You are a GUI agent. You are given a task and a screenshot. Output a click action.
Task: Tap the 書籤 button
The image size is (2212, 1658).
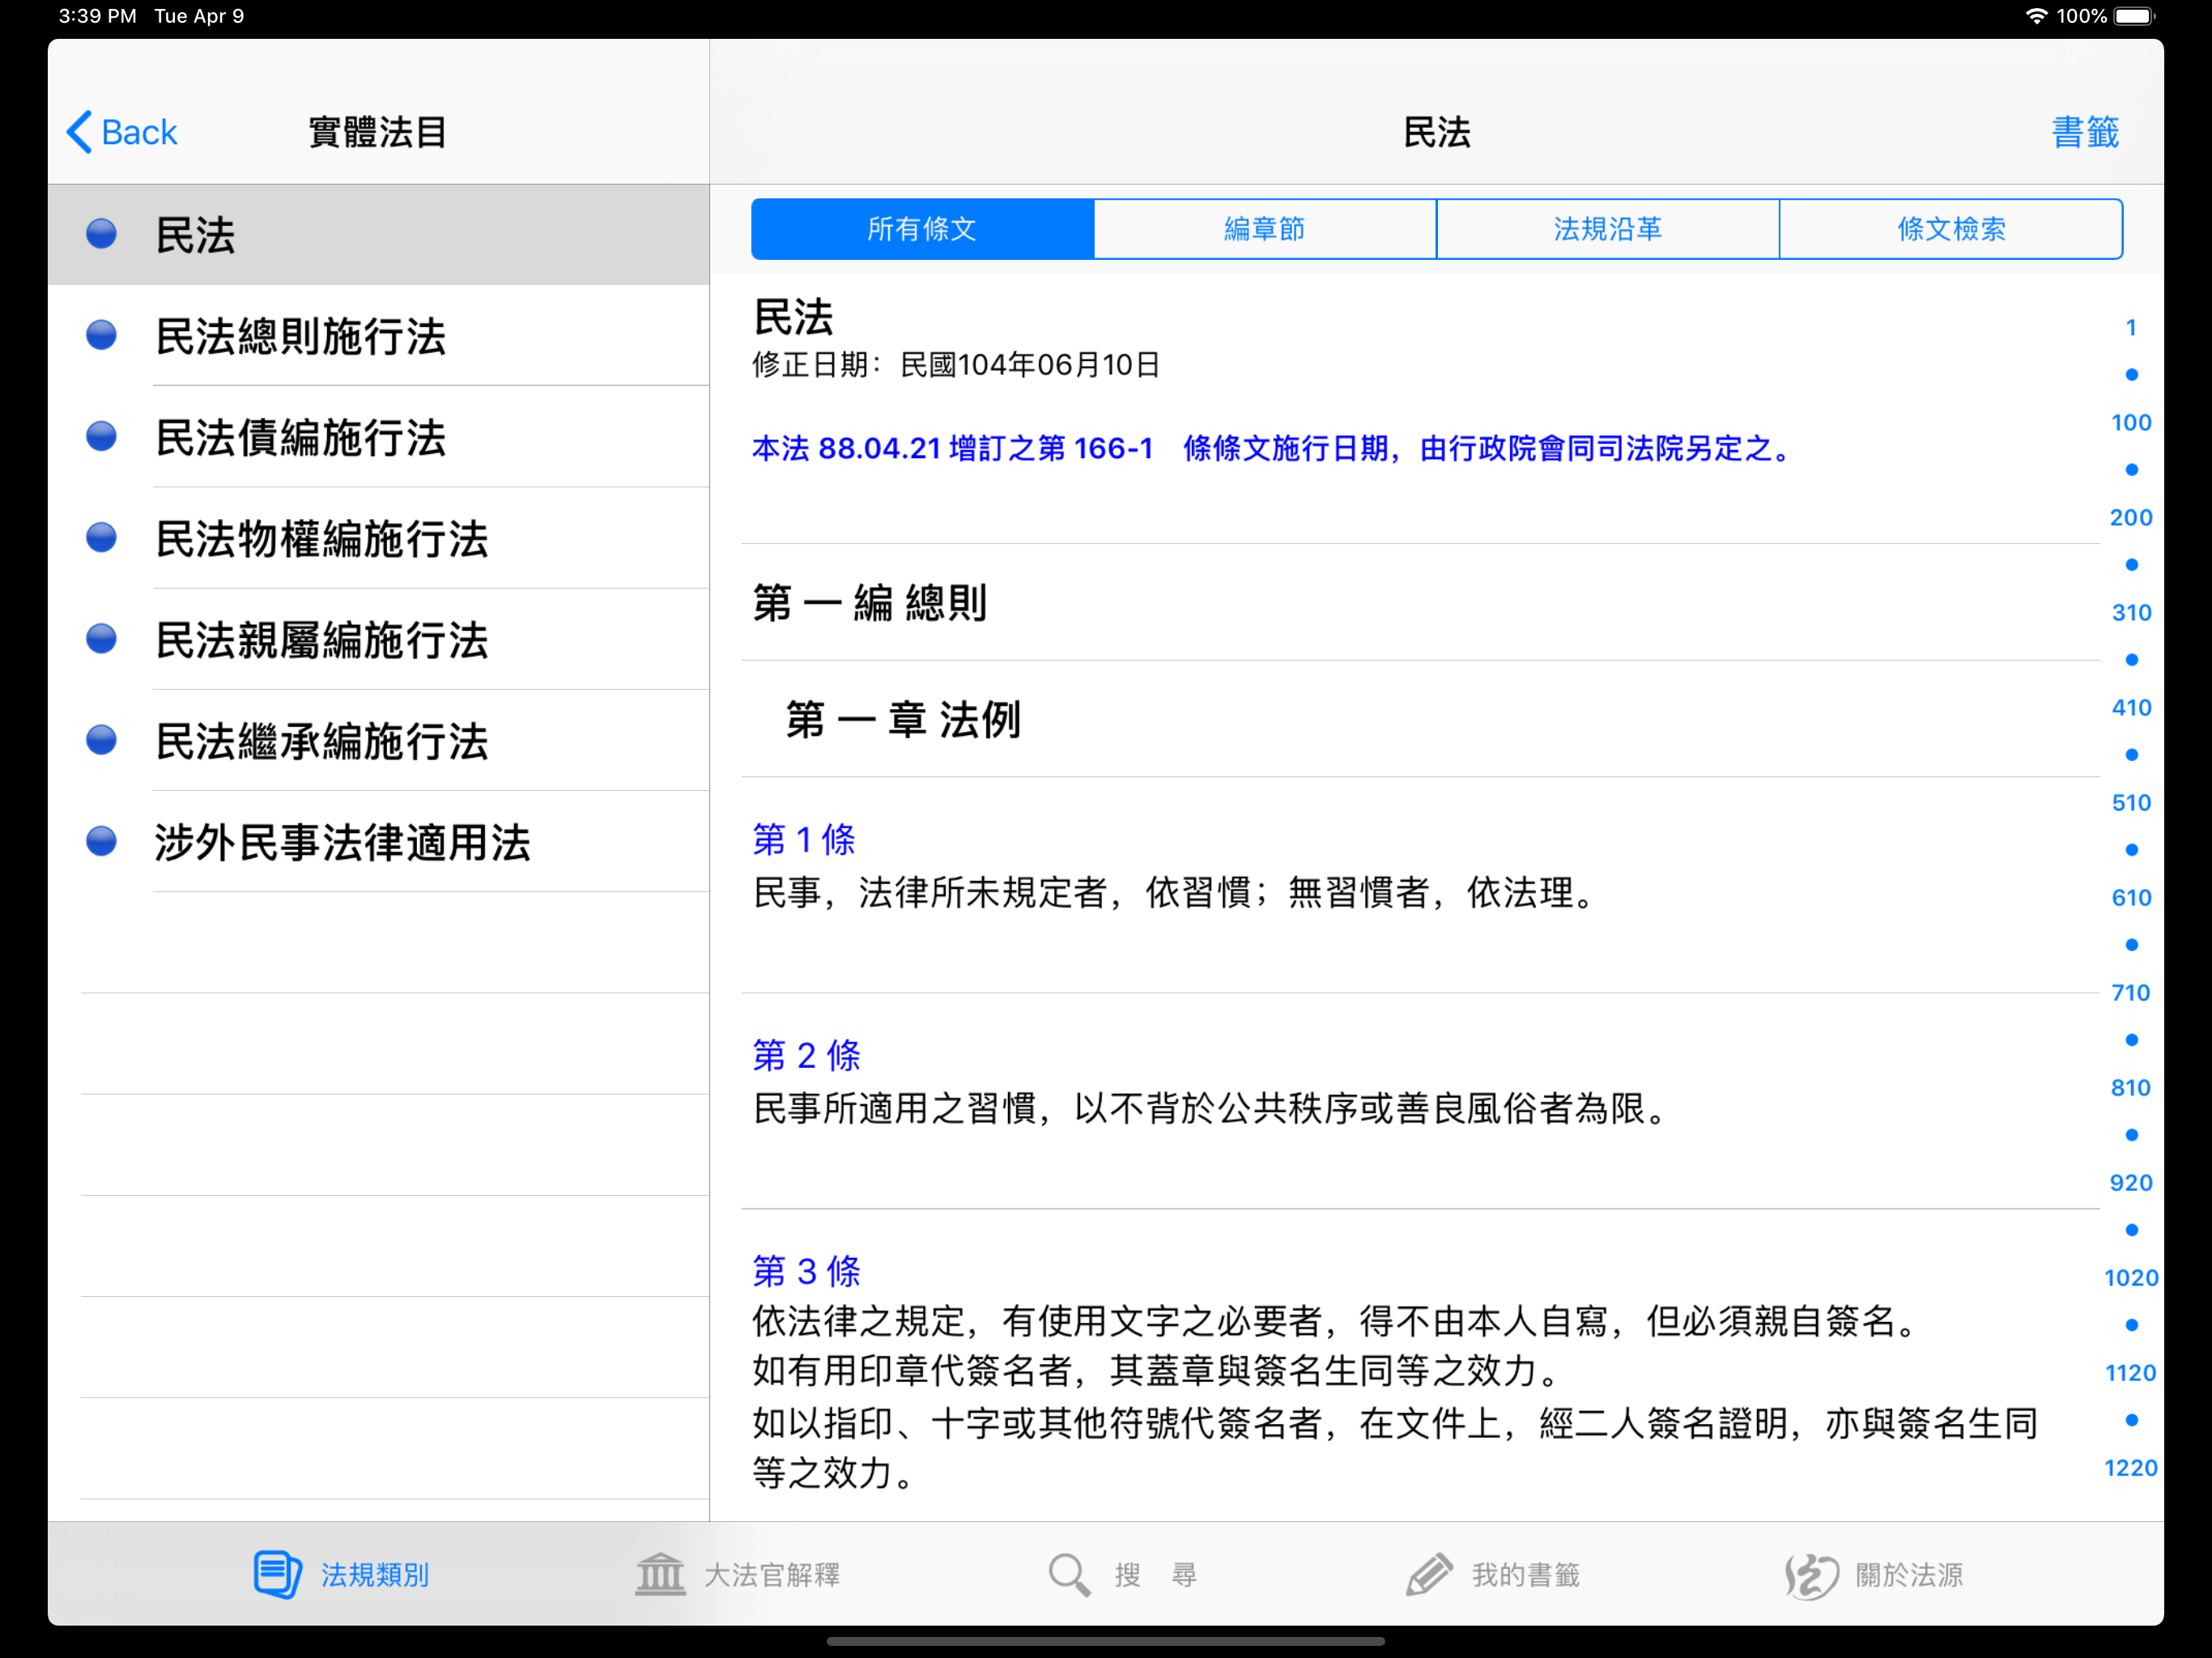2085,132
